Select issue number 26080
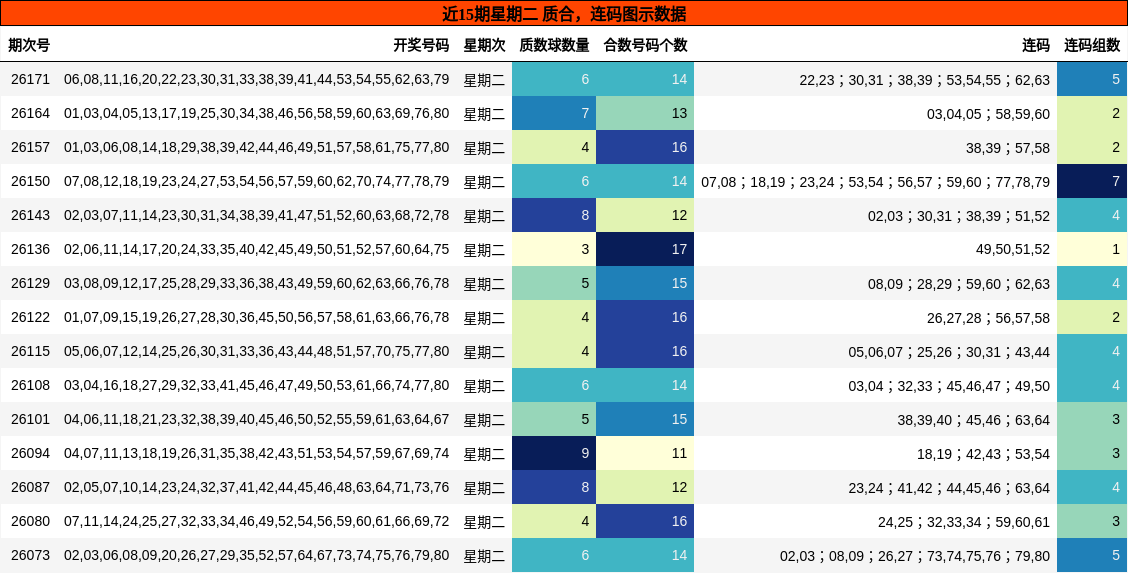 [30, 521]
